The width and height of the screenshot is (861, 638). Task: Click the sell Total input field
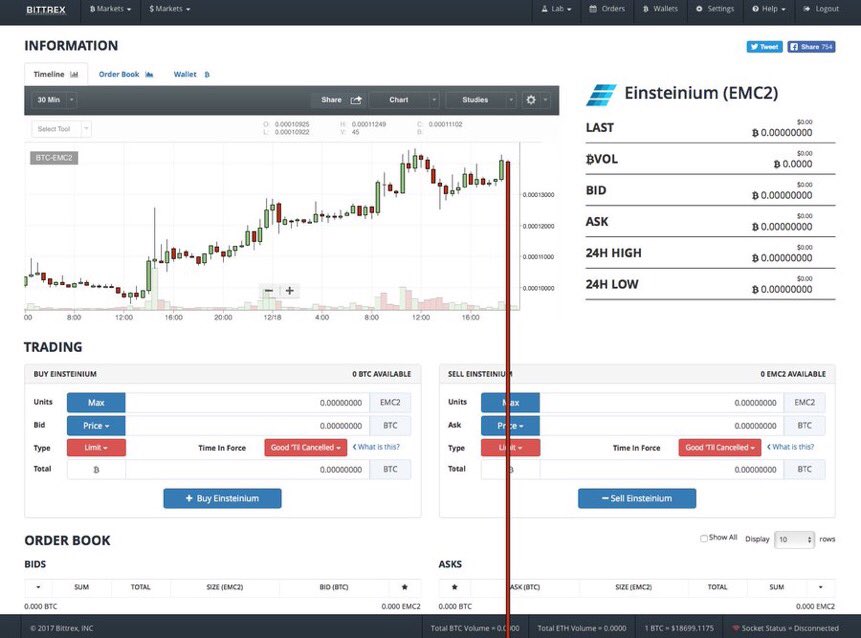click(x=662, y=469)
